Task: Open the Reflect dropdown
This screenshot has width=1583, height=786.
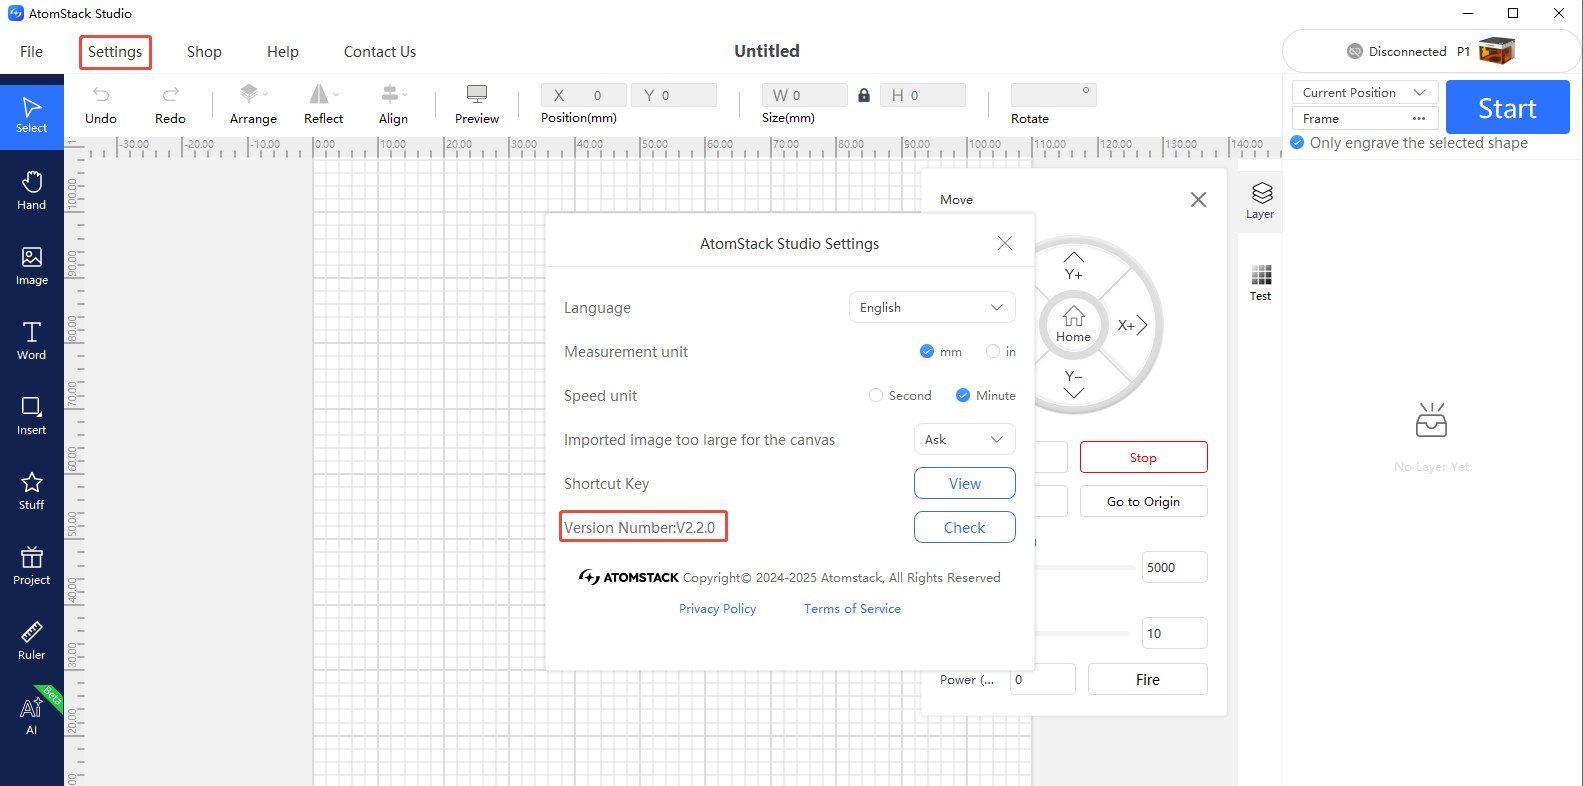Action: click(323, 105)
